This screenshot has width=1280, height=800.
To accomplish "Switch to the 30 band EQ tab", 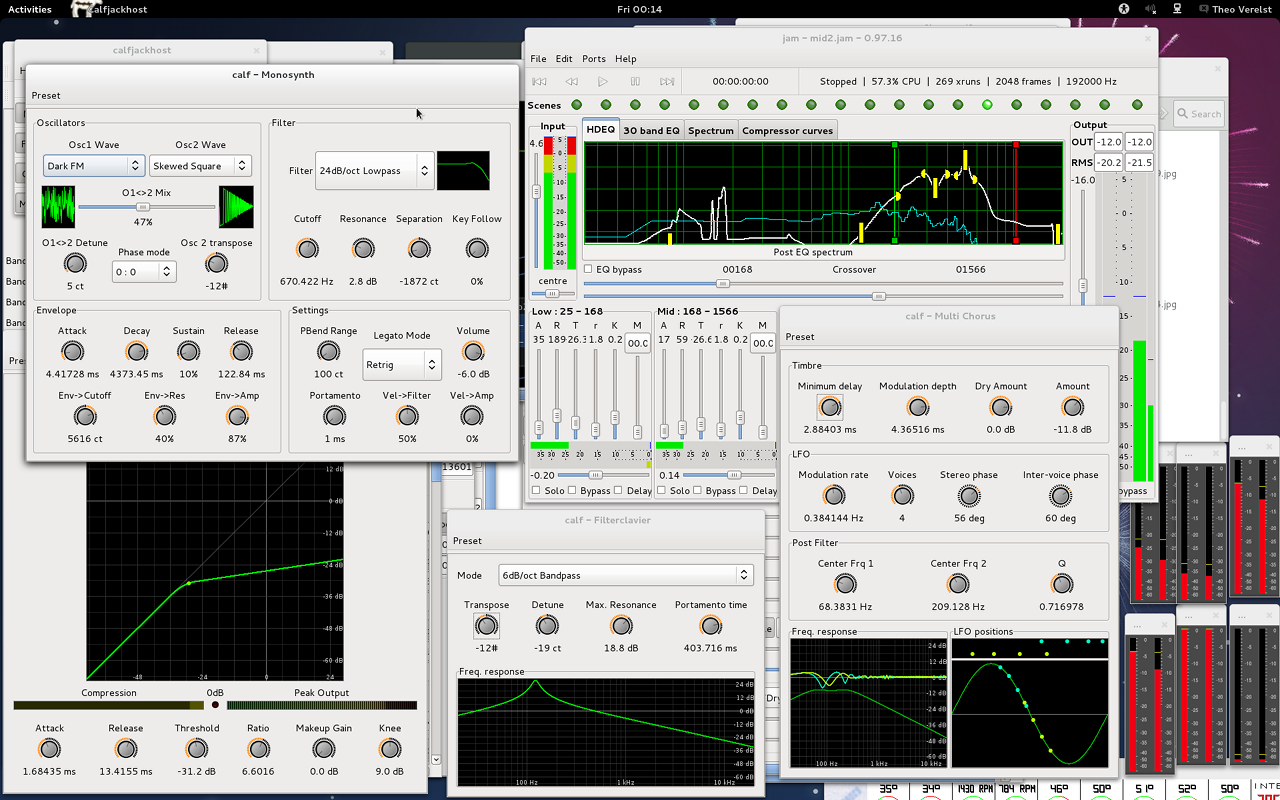I will pyautogui.click(x=651, y=131).
